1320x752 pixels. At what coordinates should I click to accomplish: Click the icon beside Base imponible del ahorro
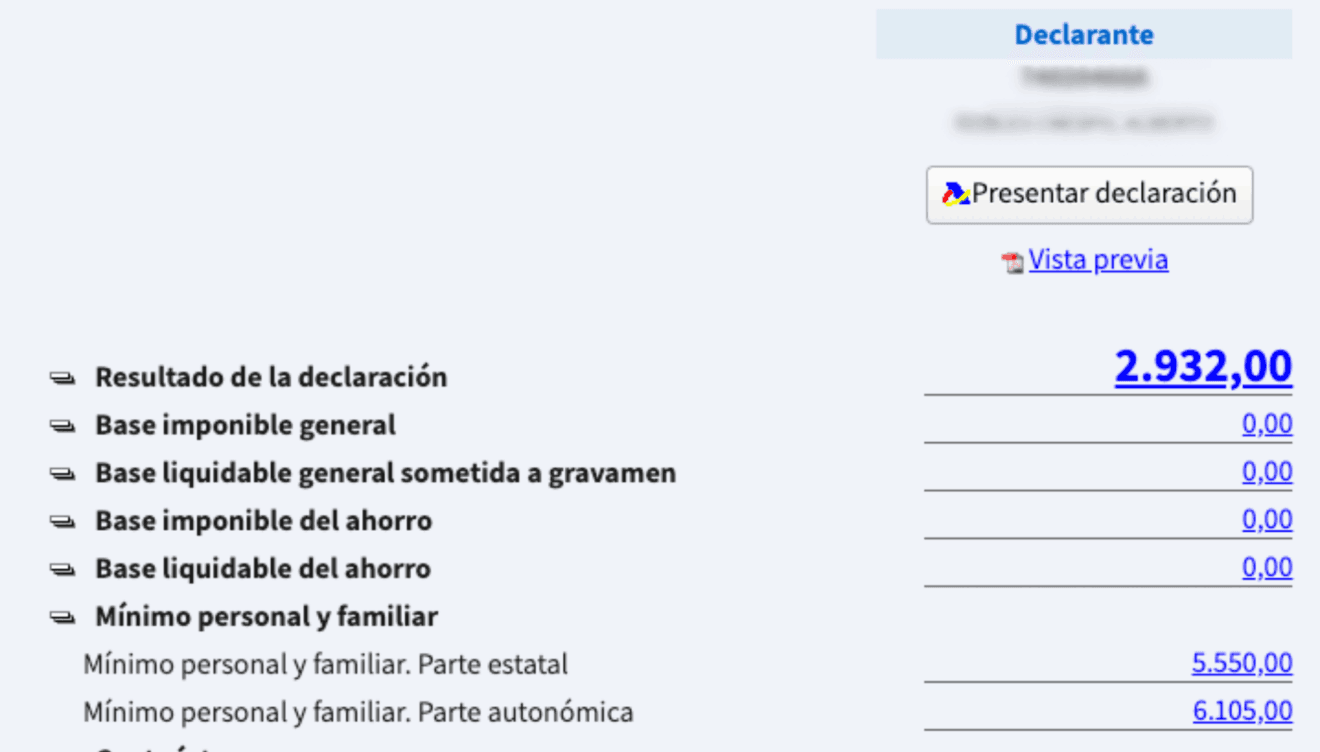point(62,522)
